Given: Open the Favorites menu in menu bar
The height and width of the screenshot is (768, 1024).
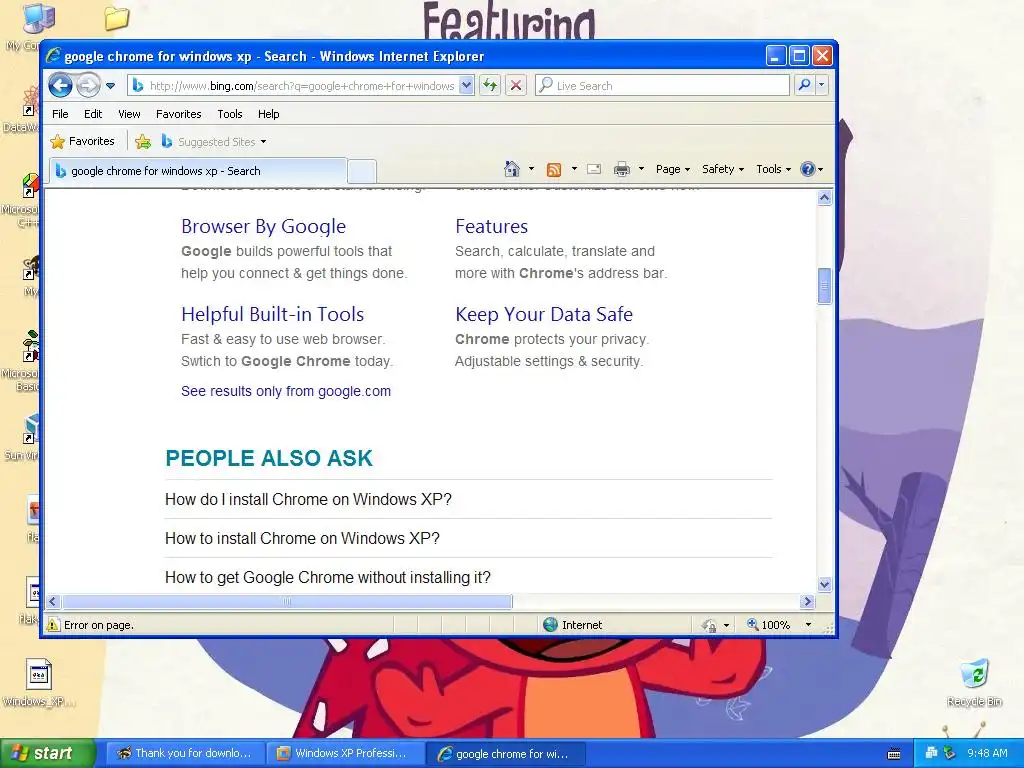Looking at the screenshot, I should point(178,114).
